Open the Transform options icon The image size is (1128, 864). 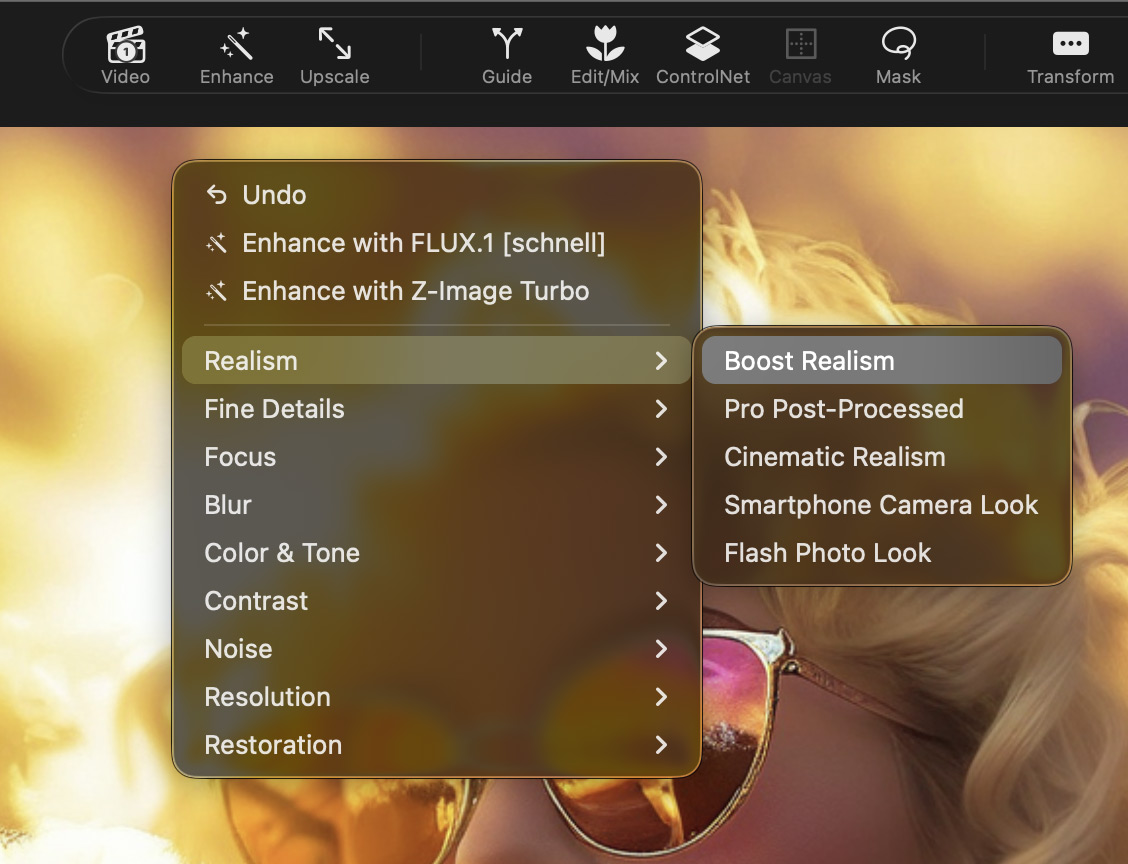(x=1070, y=44)
